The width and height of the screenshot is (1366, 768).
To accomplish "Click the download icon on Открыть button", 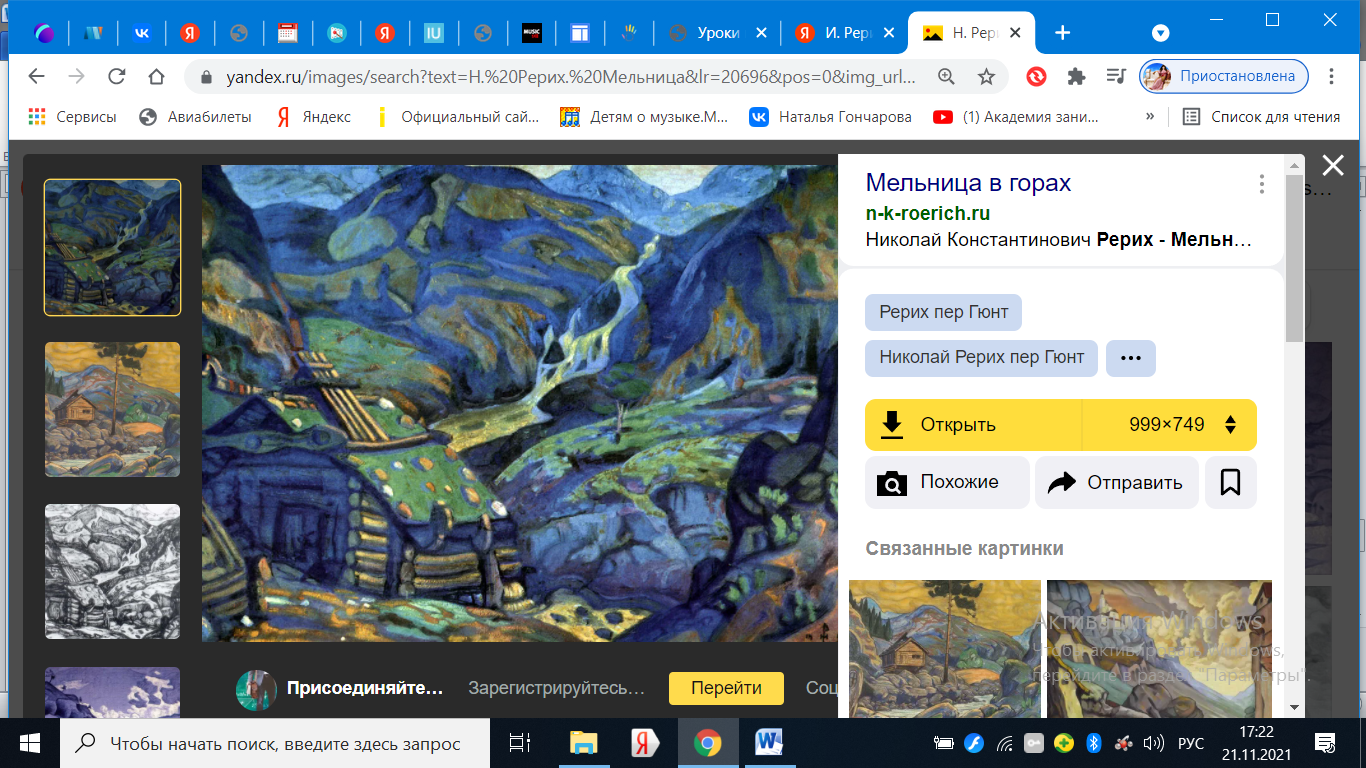I will pyautogui.click(x=891, y=425).
